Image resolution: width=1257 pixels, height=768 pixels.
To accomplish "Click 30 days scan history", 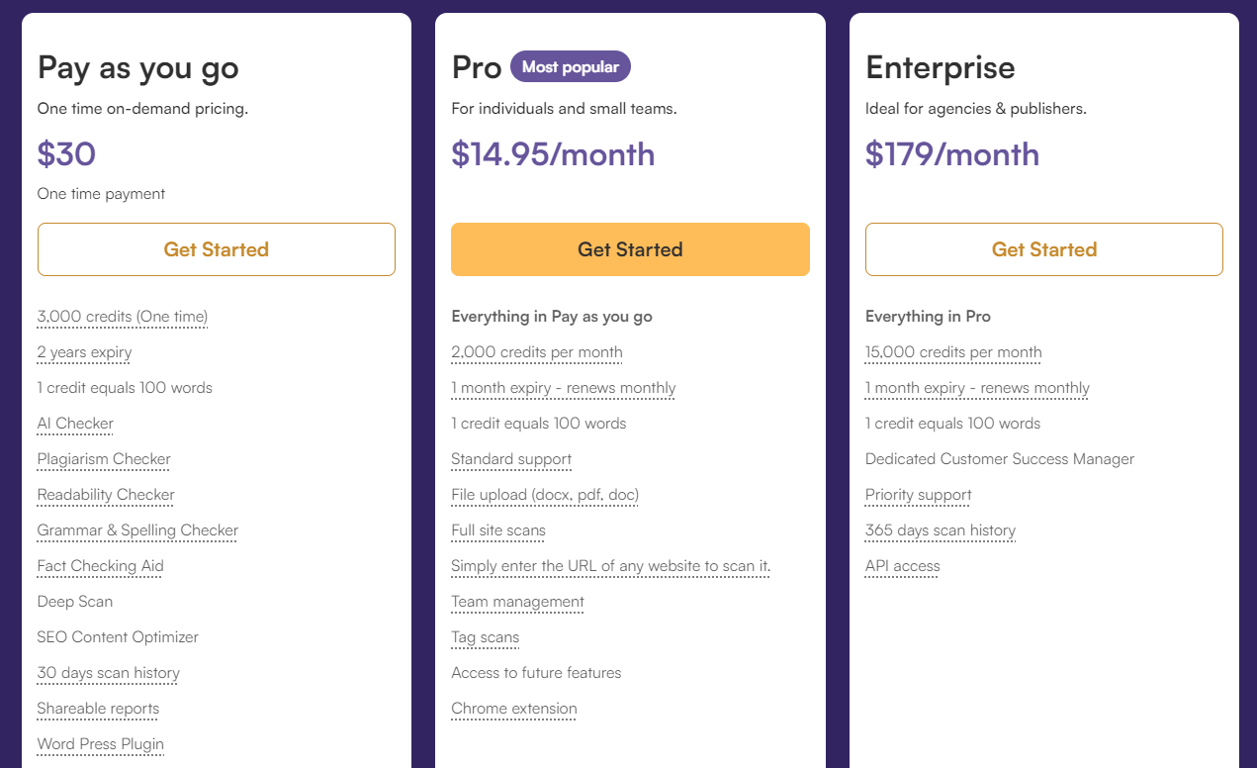I will pyautogui.click(x=108, y=673).
